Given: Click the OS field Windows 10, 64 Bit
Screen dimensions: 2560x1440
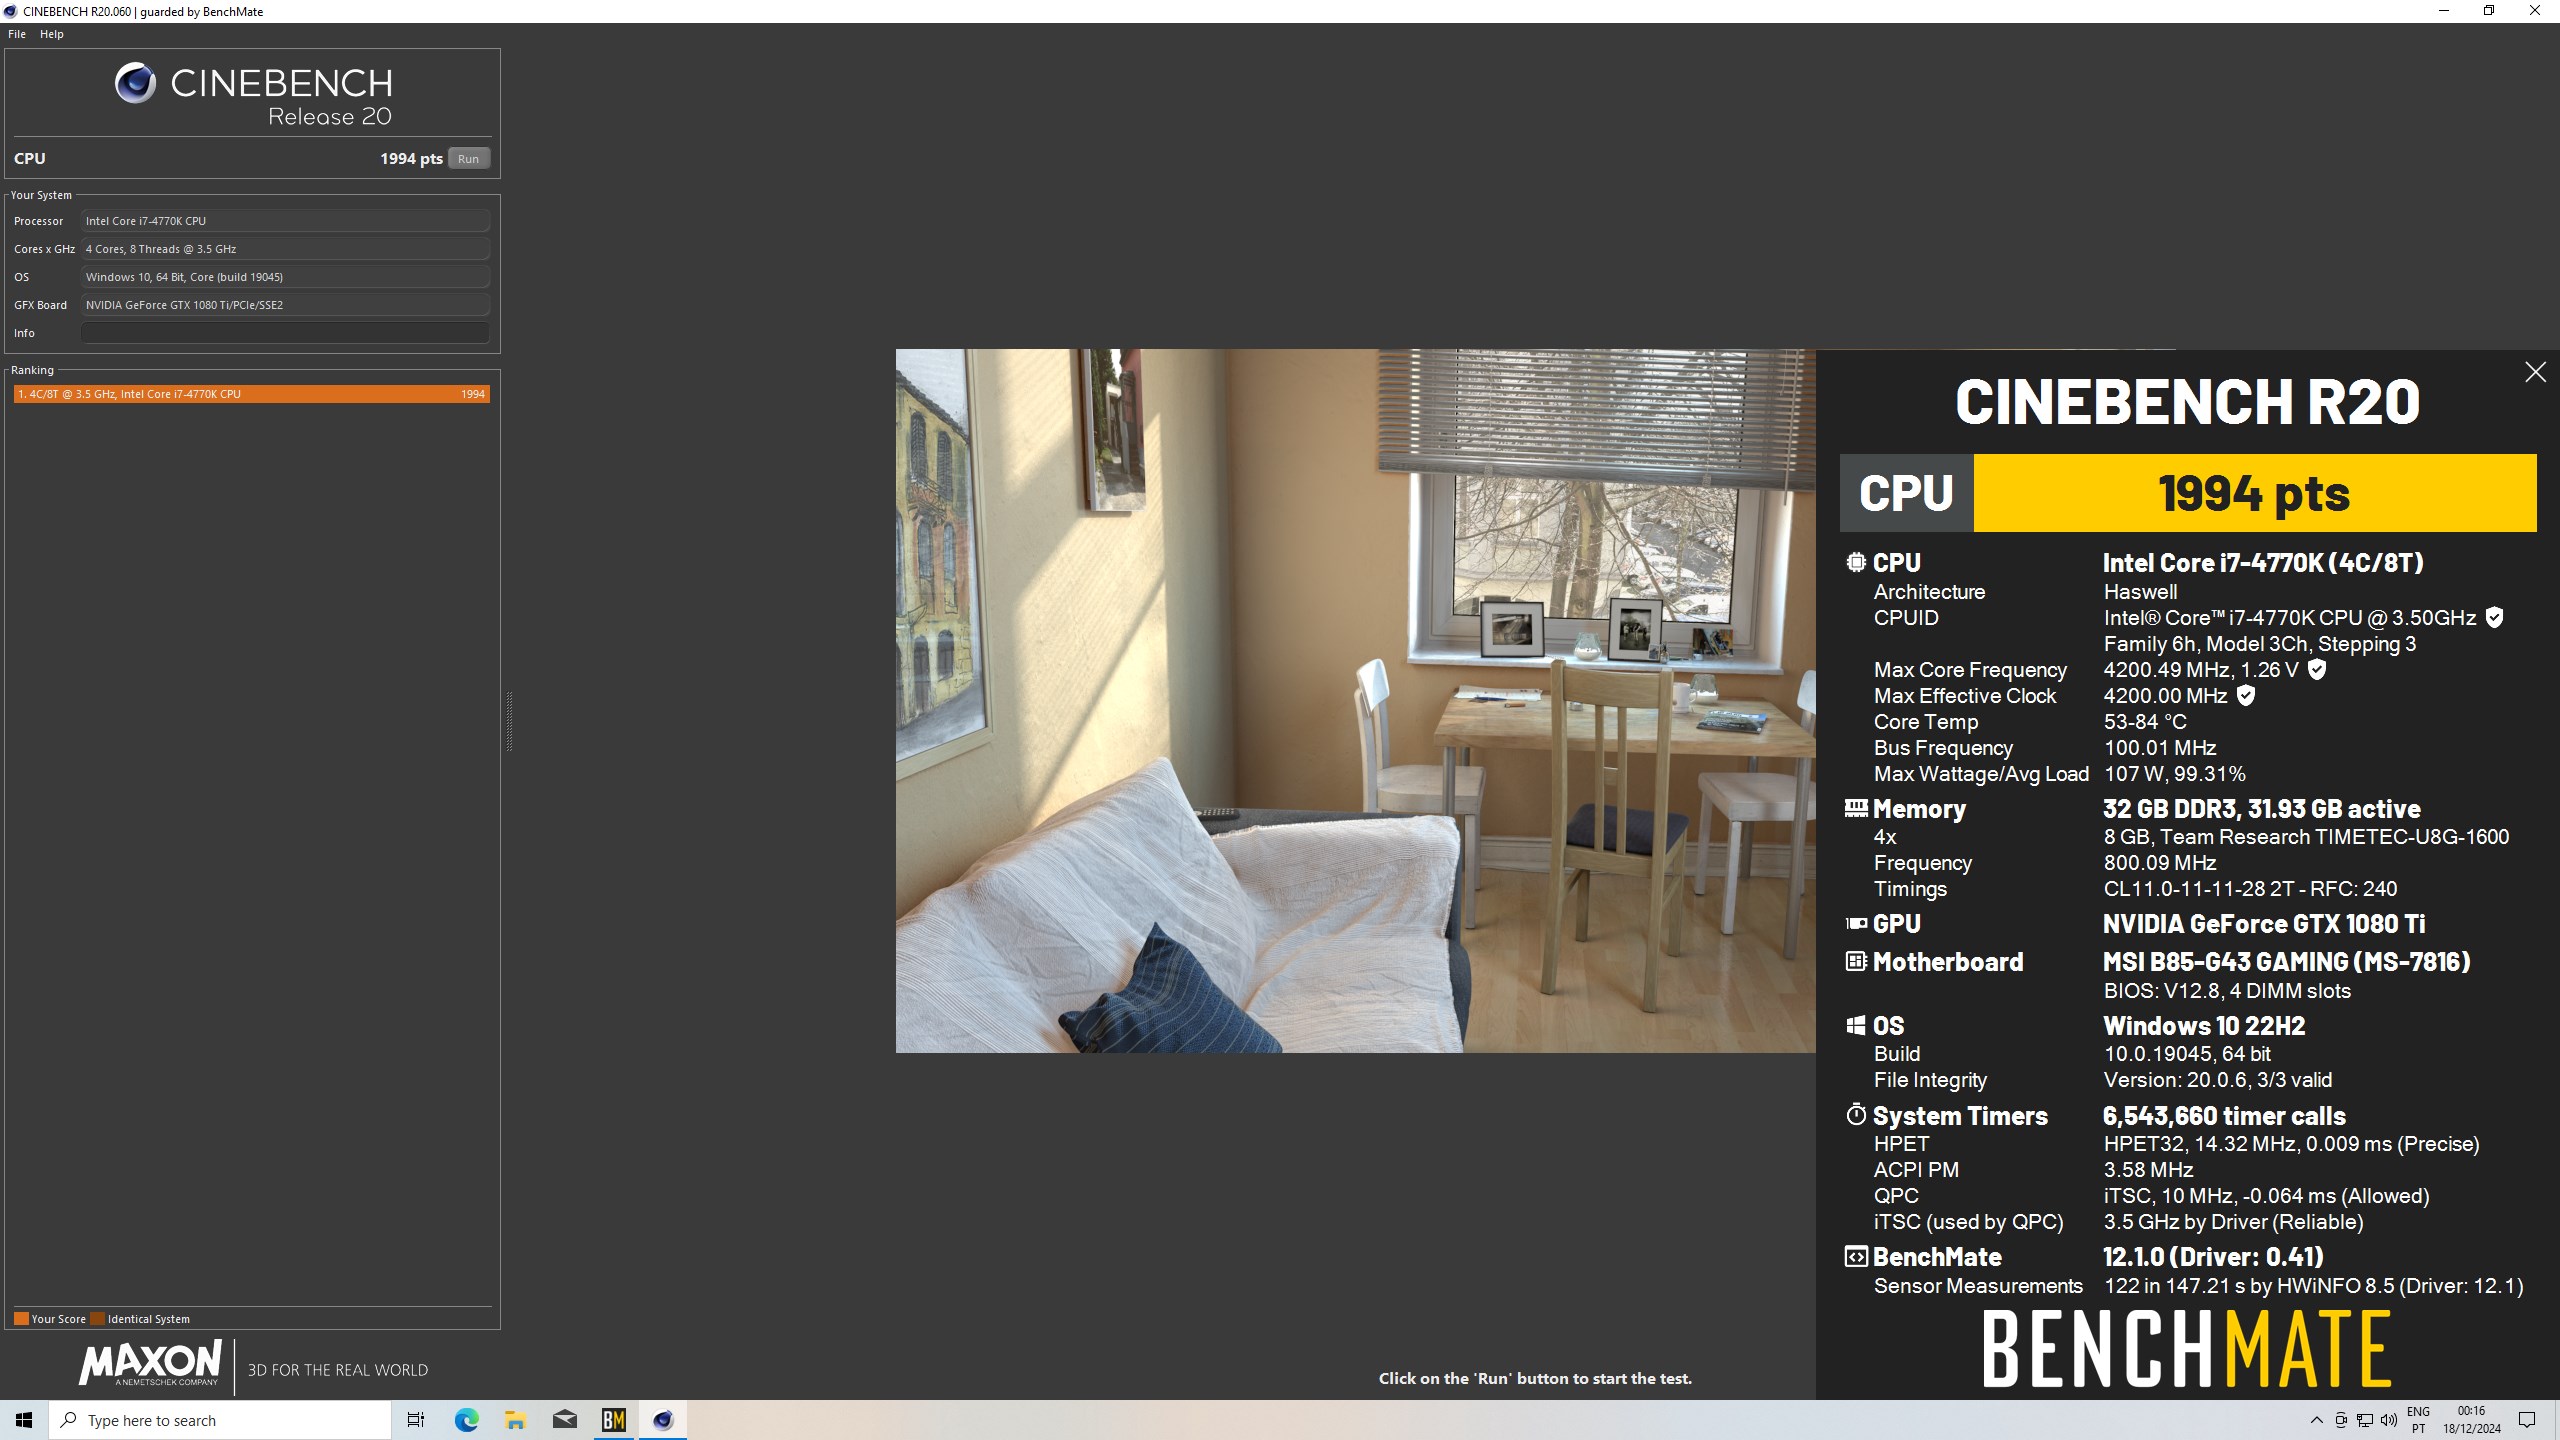Looking at the screenshot, I should coord(285,277).
